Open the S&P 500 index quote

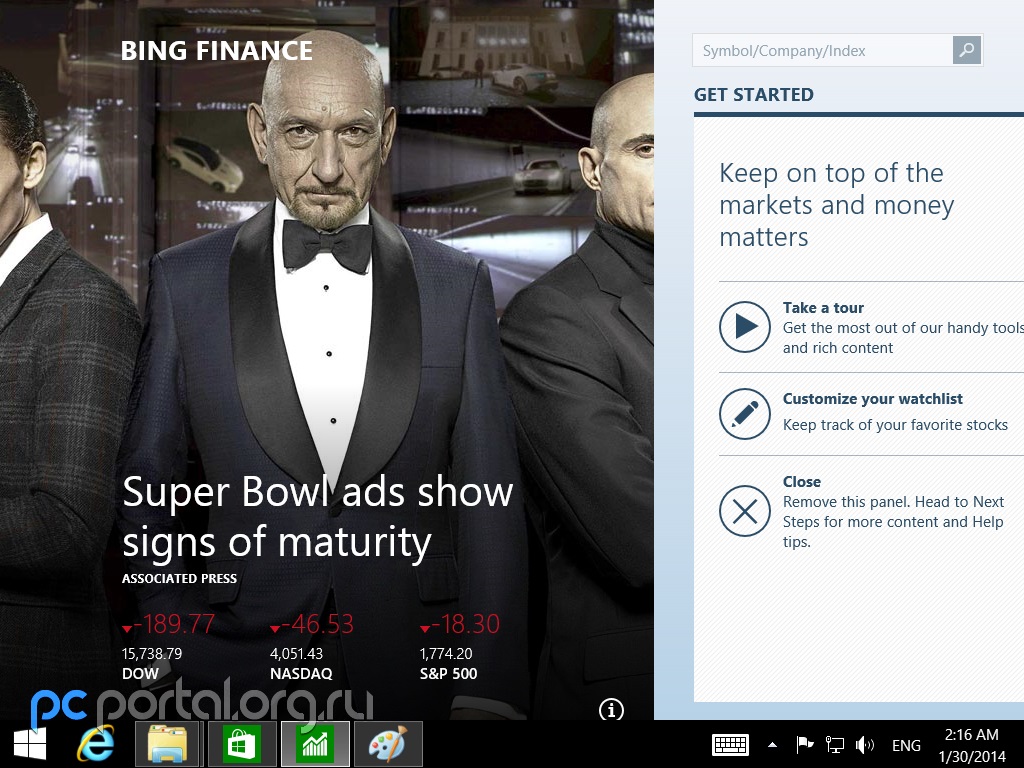[460, 648]
